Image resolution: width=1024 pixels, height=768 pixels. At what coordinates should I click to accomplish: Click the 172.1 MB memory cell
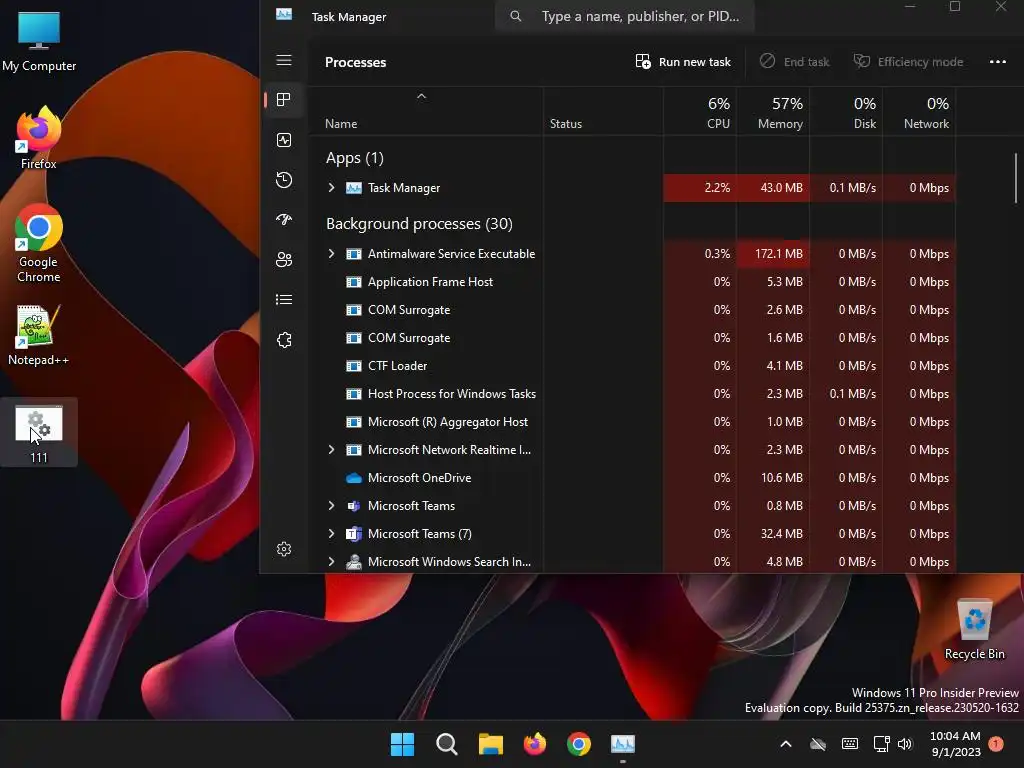coord(773,253)
